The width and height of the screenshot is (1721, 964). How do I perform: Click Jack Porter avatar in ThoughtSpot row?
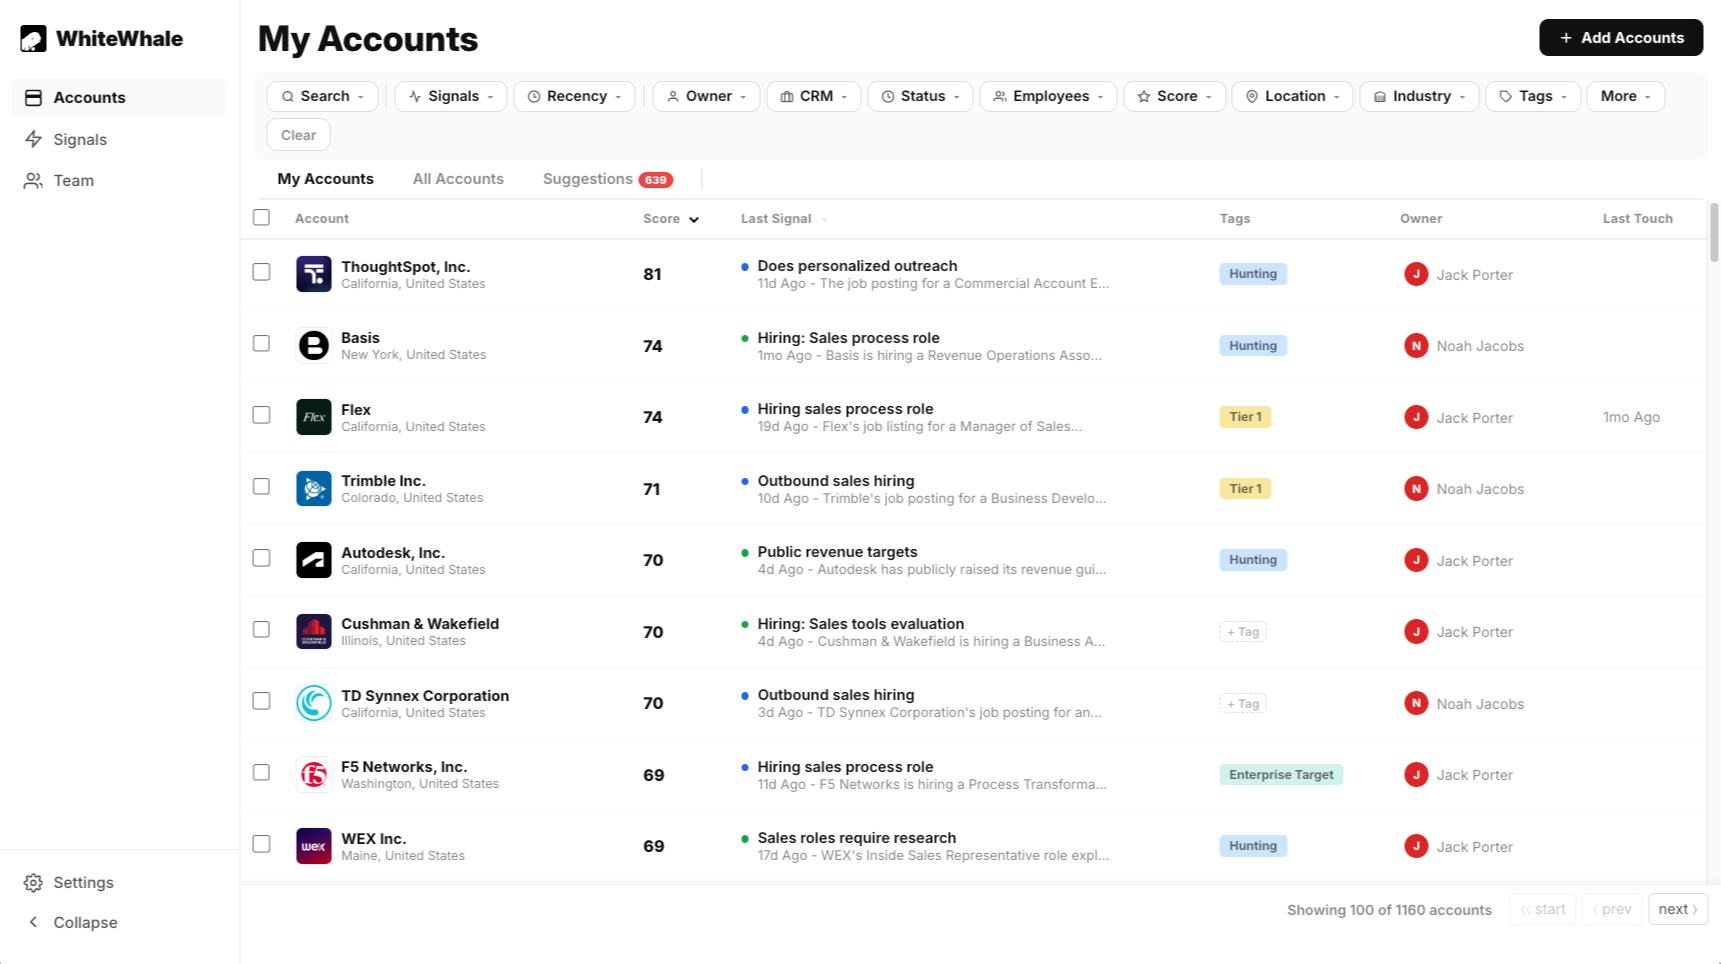coord(1416,274)
